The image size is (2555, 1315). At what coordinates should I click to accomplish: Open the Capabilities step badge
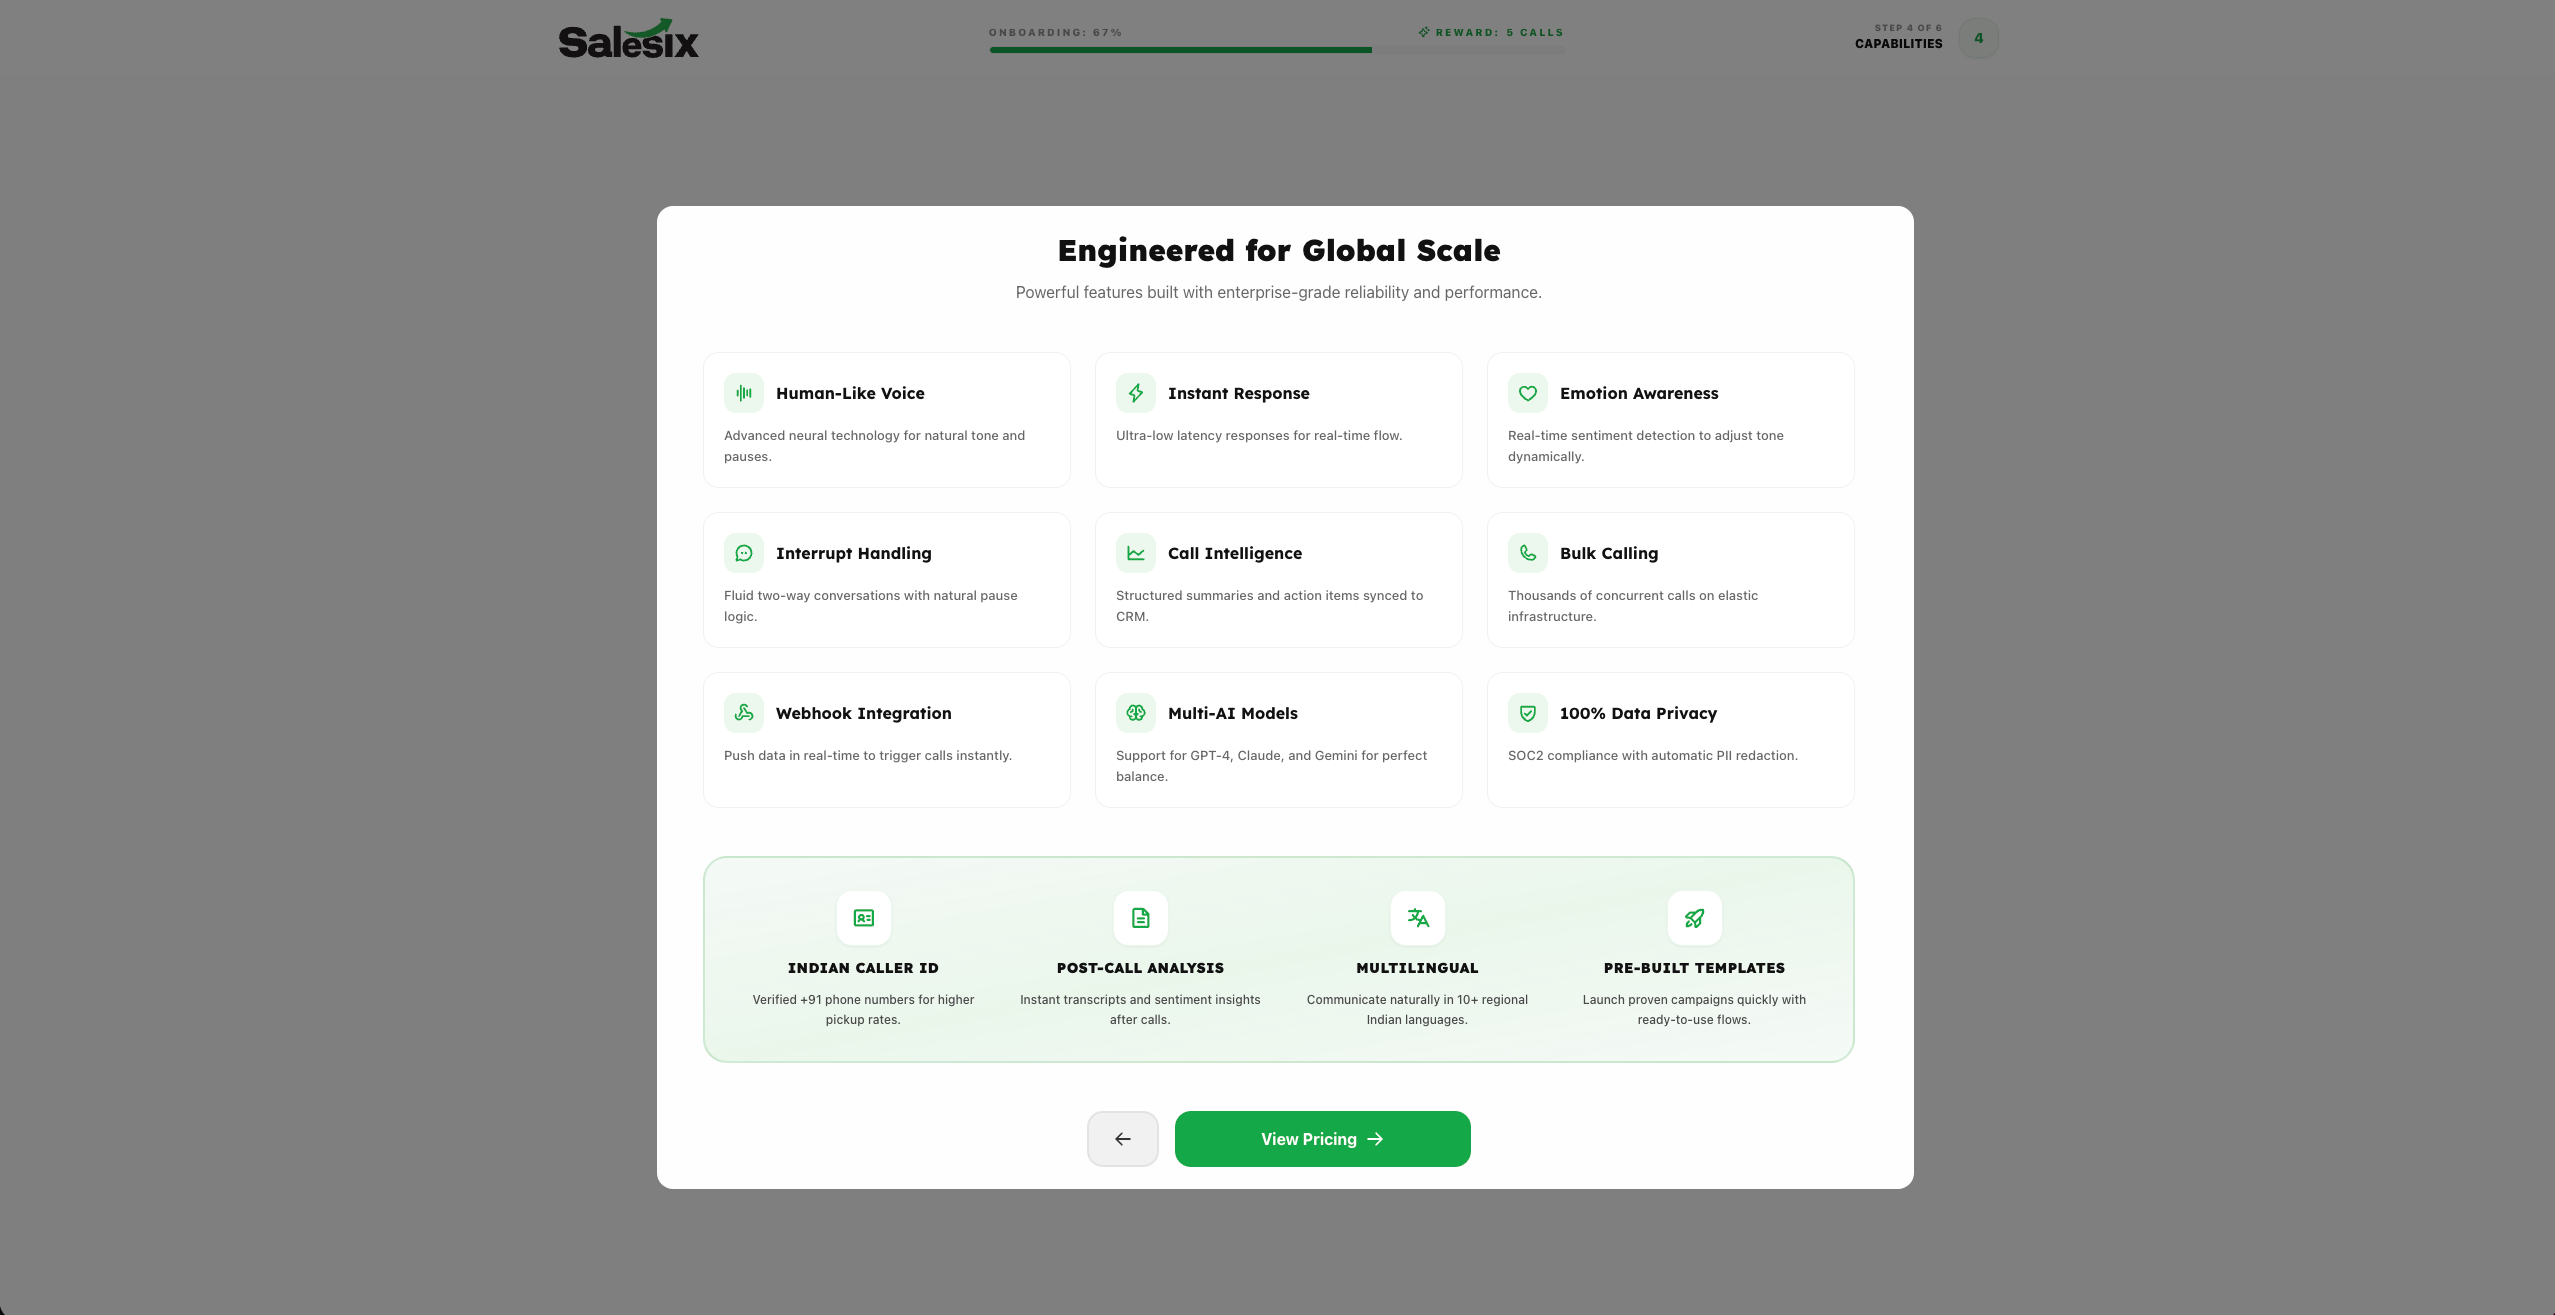point(1978,38)
